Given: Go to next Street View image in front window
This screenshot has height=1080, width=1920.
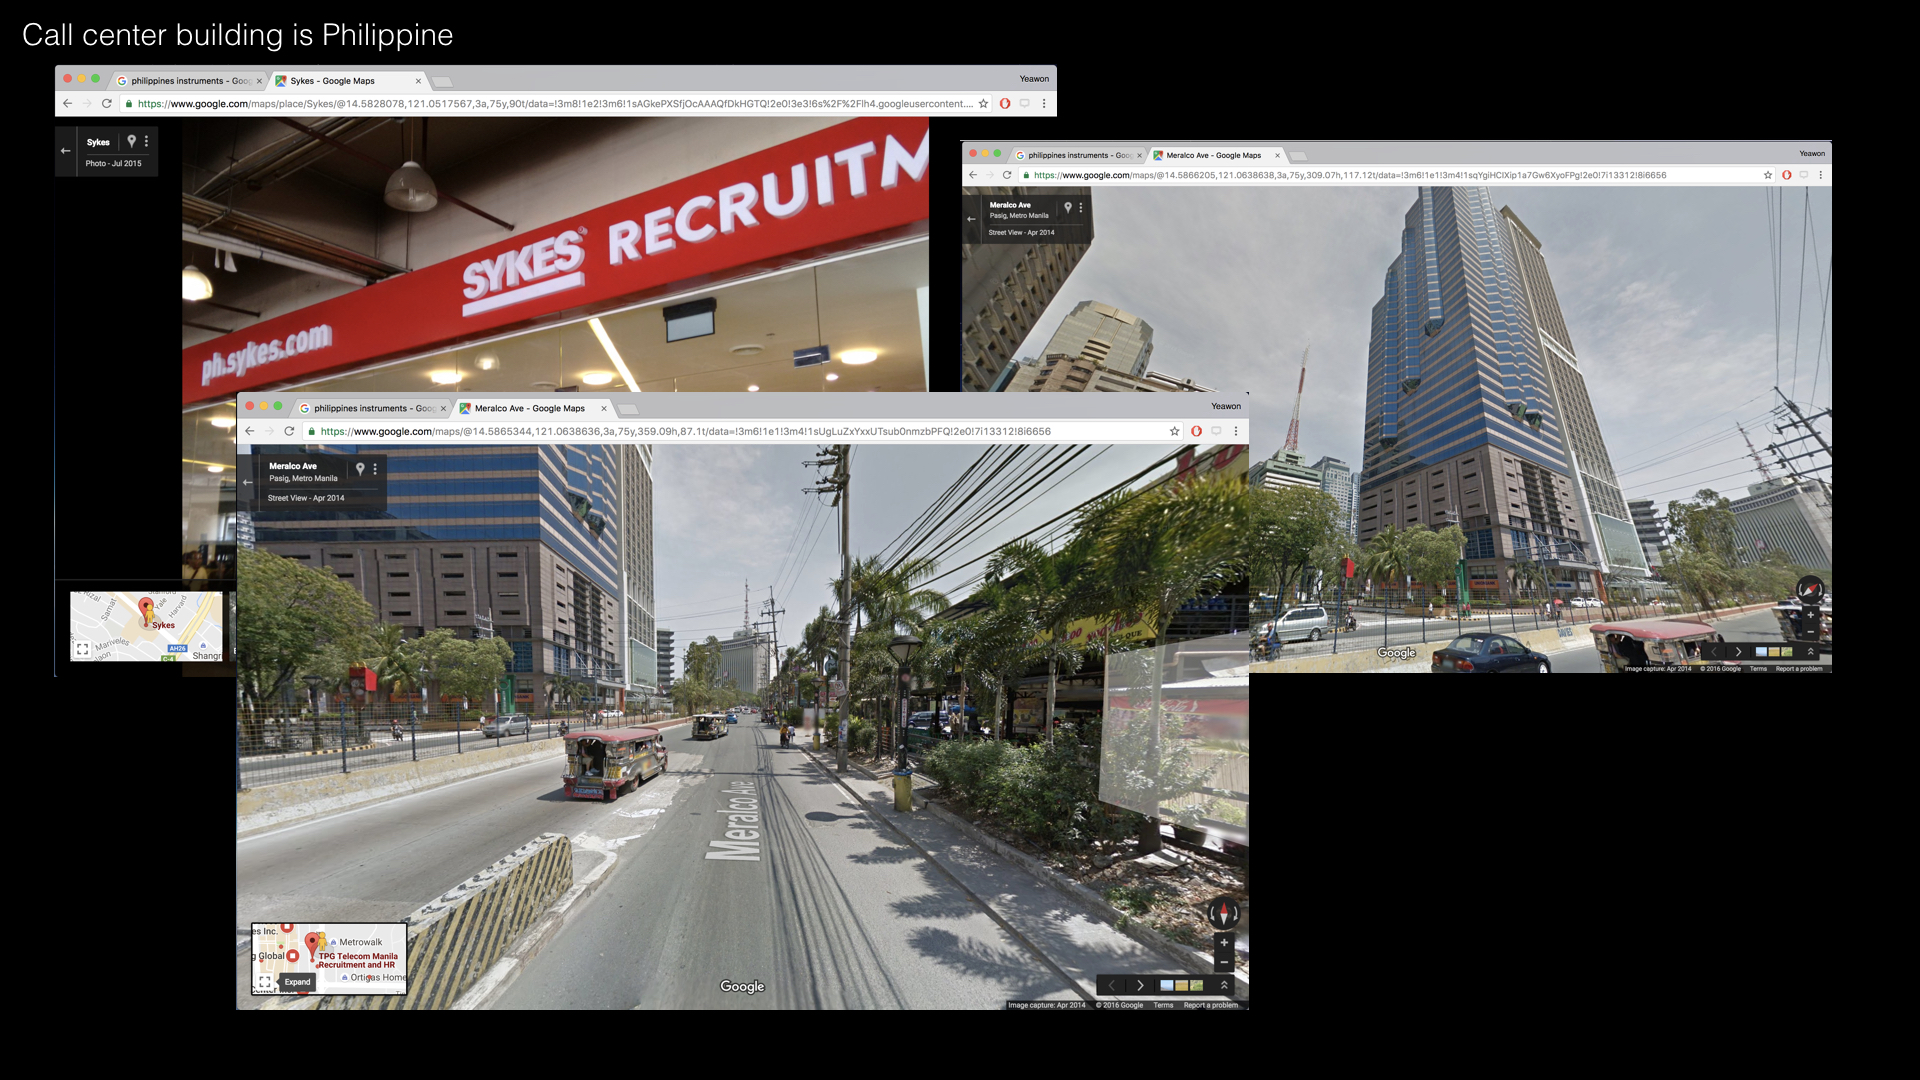Looking at the screenshot, I should [x=1140, y=985].
